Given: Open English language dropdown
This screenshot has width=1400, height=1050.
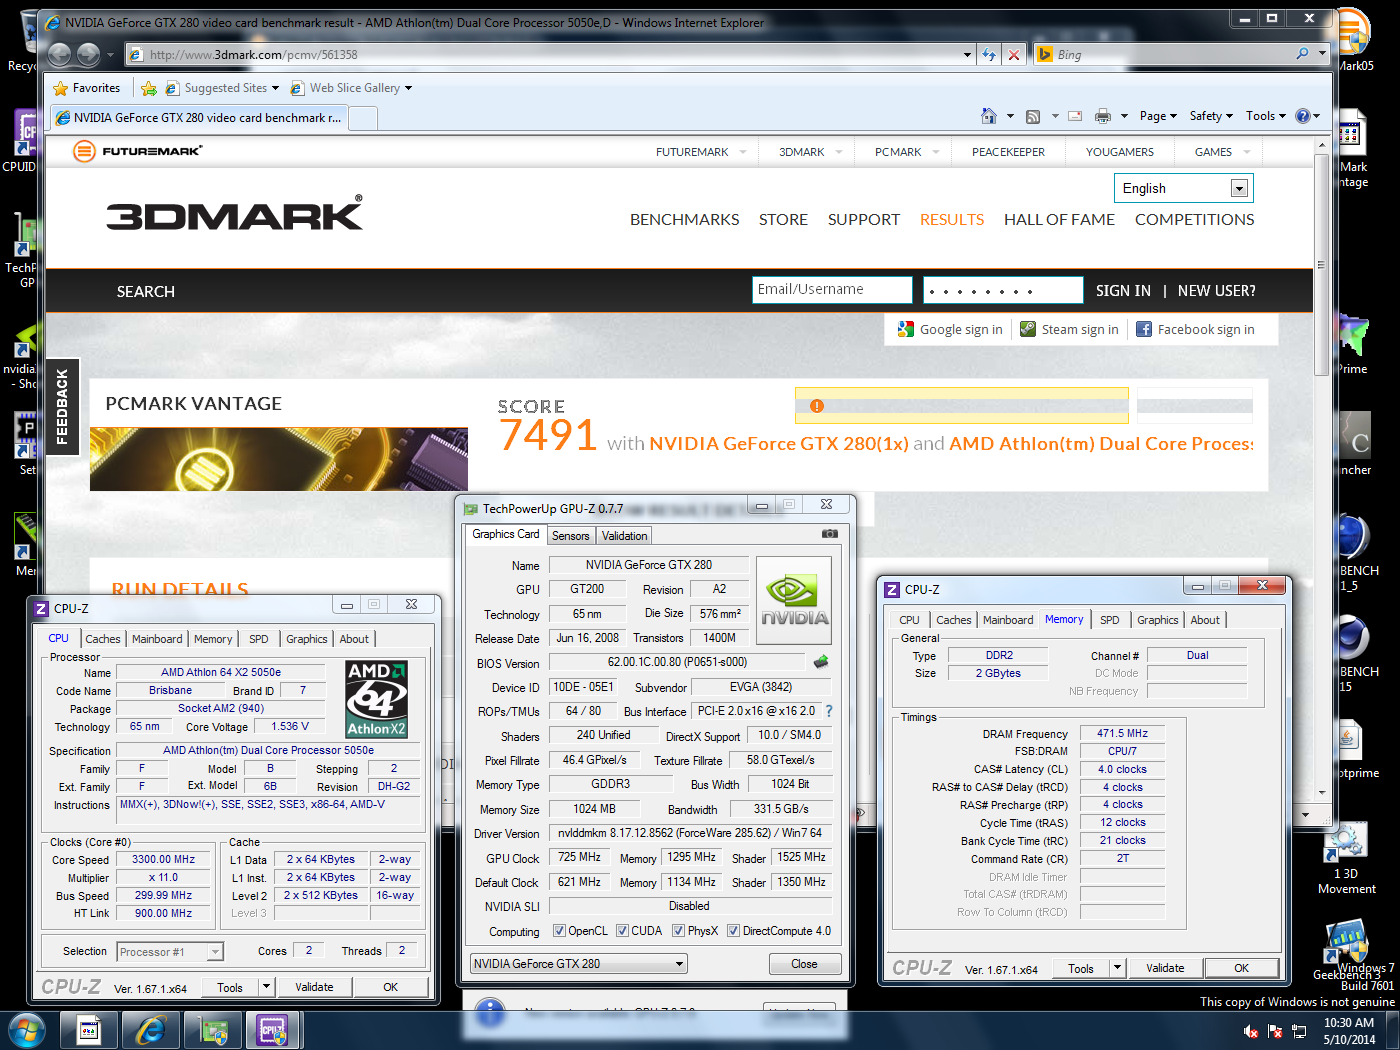Looking at the screenshot, I should [1239, 188].
